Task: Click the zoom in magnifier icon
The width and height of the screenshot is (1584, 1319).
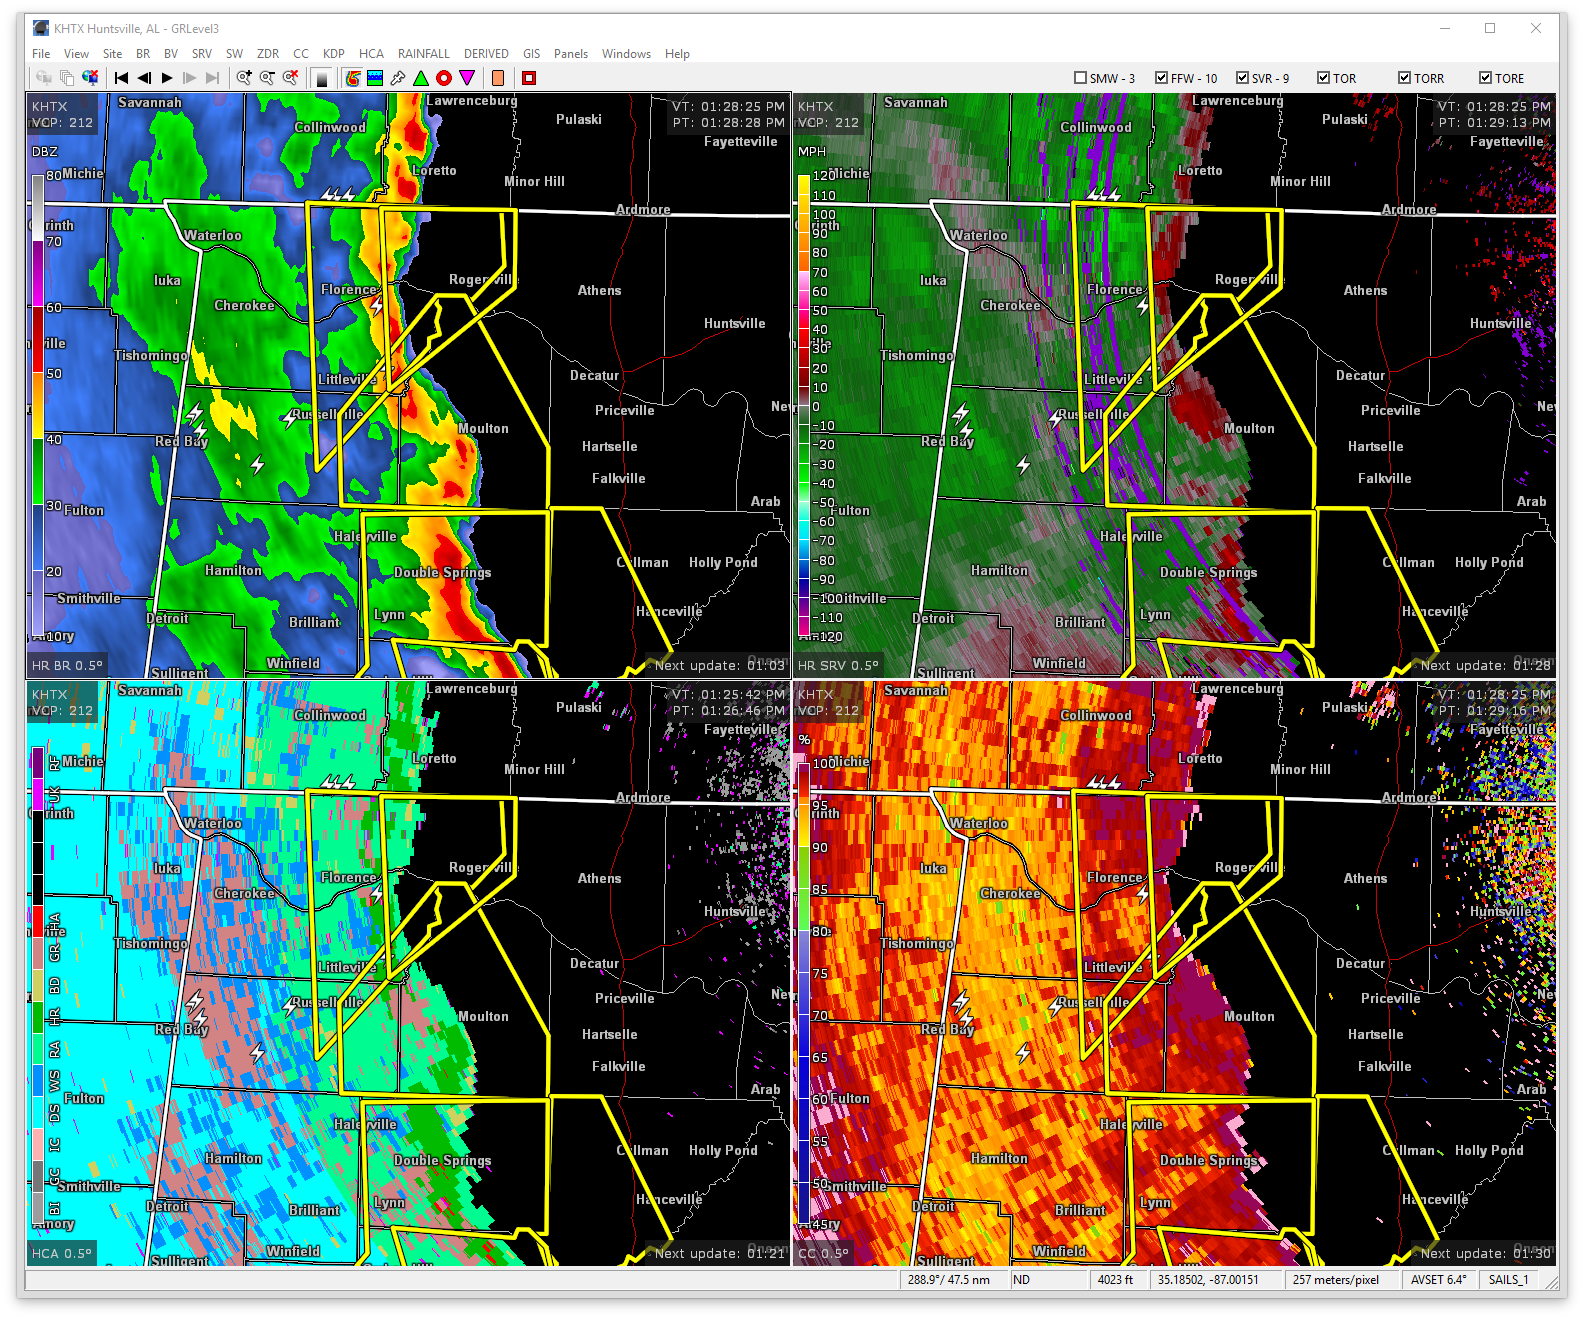Action: [244, 78]
